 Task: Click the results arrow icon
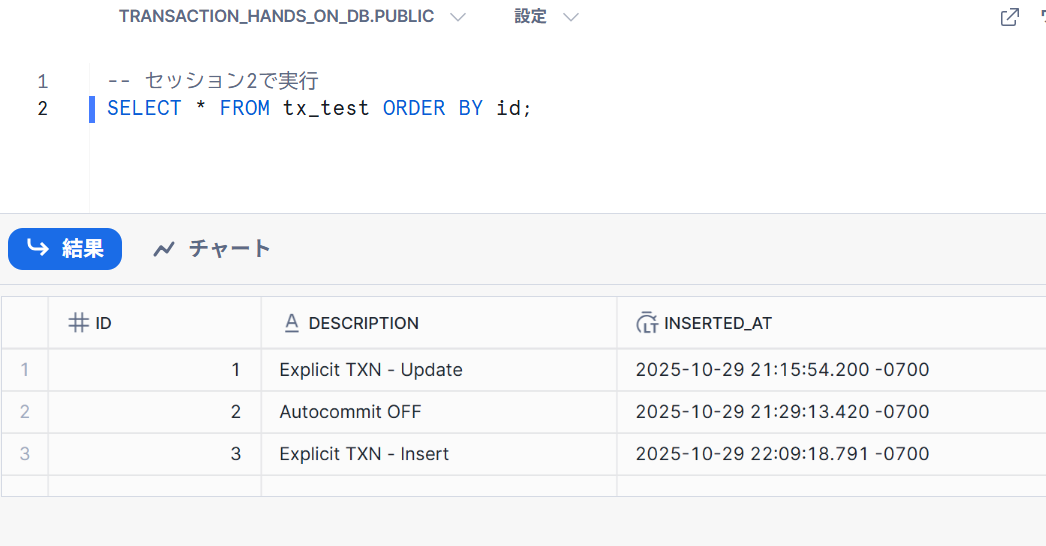pos(38,248)
